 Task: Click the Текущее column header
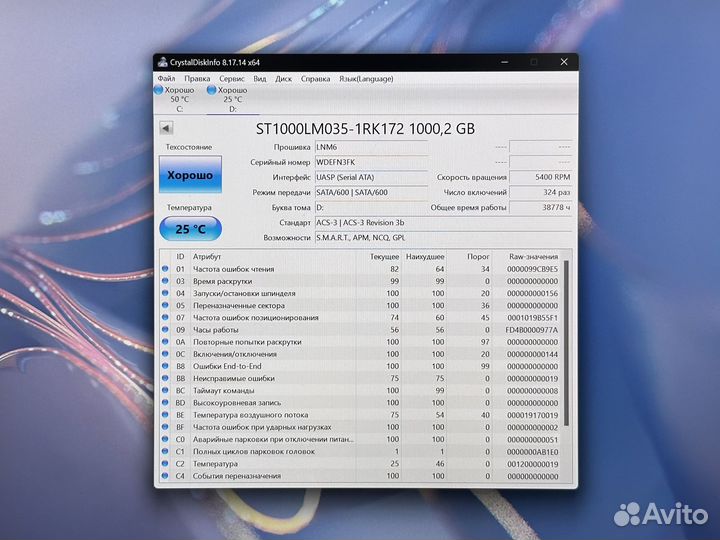click(x=384, y=256)
